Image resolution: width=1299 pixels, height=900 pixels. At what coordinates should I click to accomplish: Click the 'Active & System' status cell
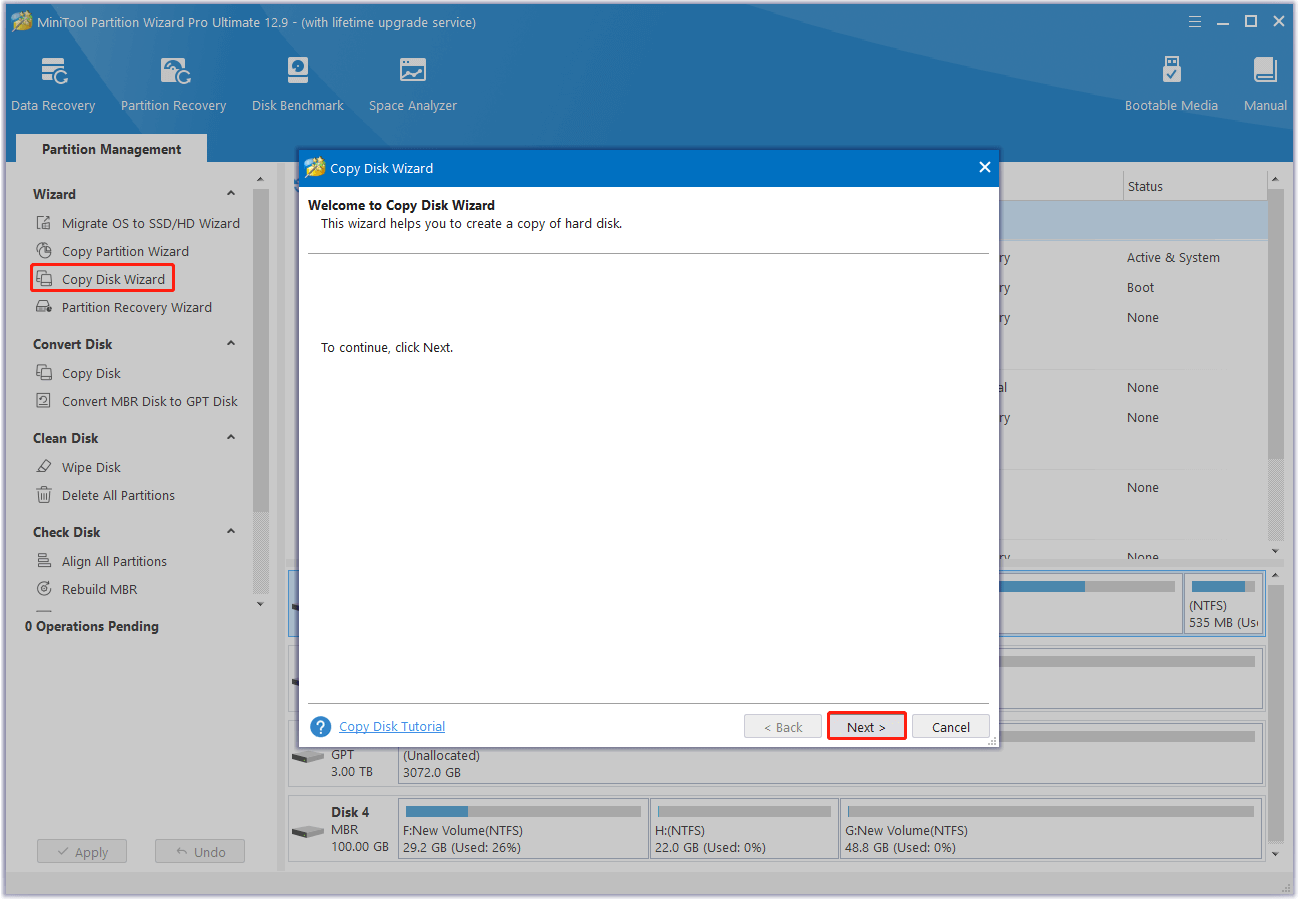(x=1173, y=257)
